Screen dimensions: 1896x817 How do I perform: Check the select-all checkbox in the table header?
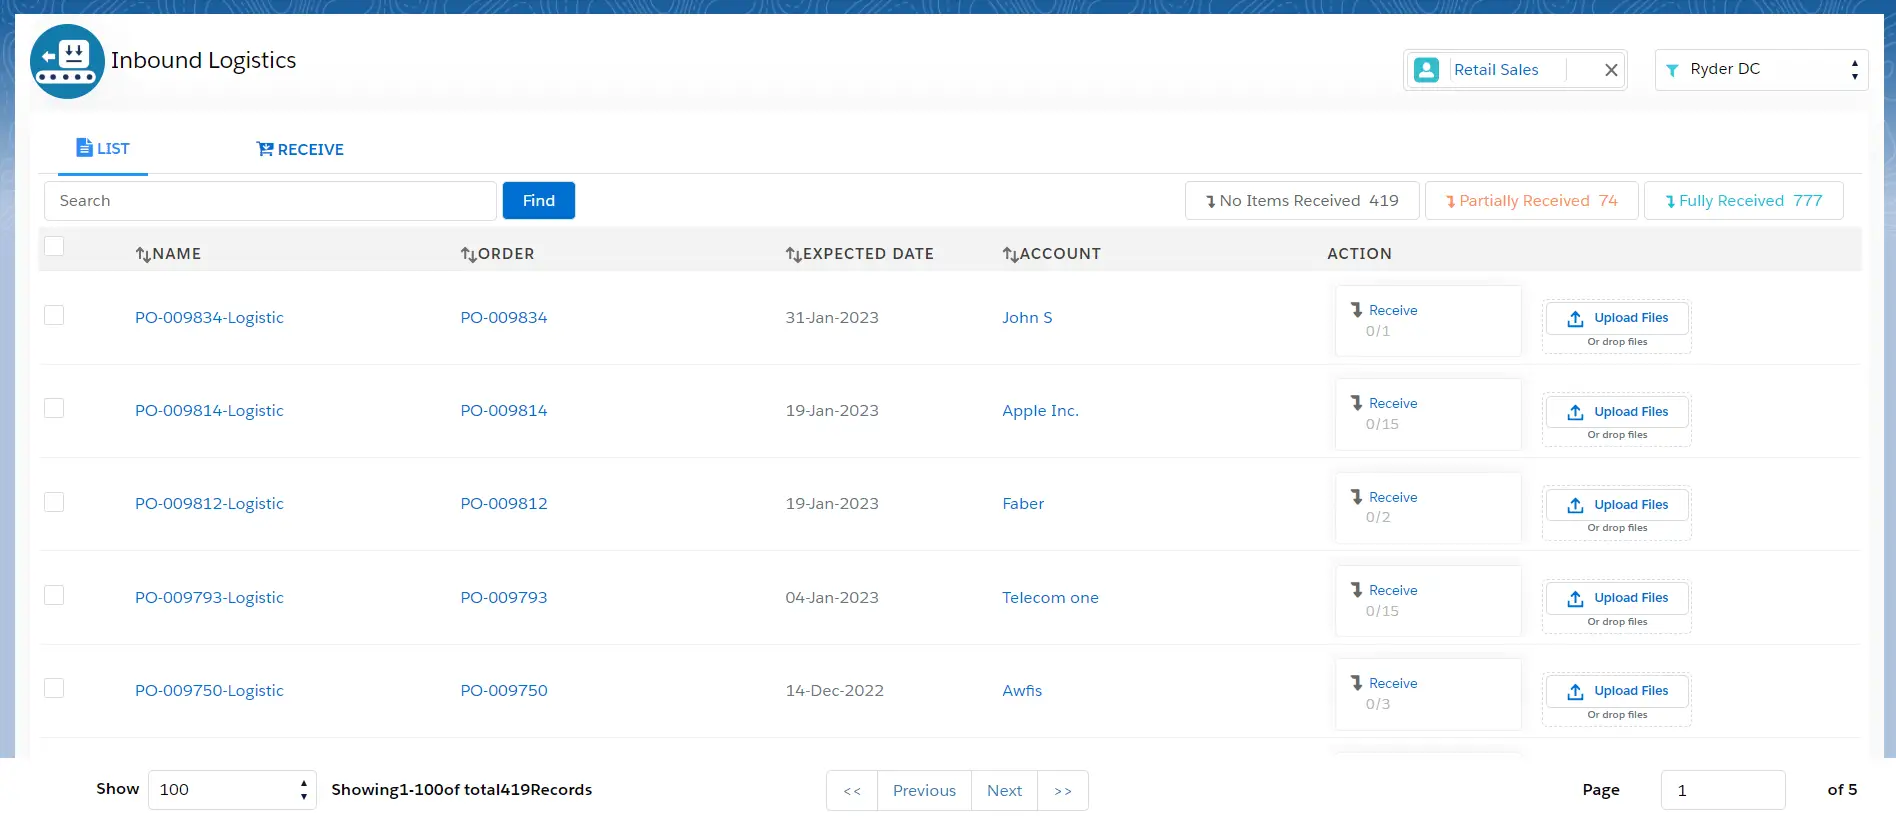click(x=54, y=246)
